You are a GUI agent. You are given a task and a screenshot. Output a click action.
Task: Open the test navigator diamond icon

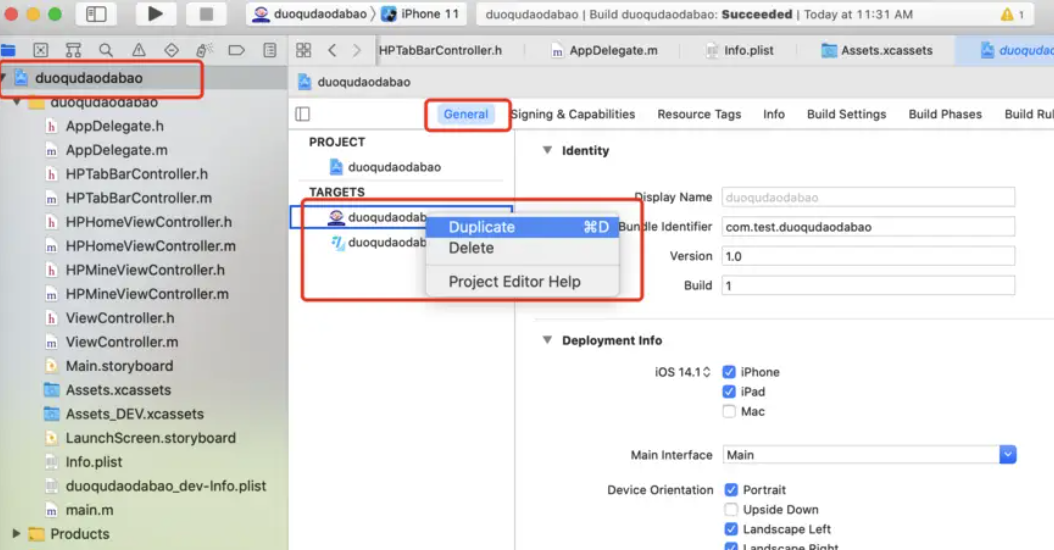[171, 50]
